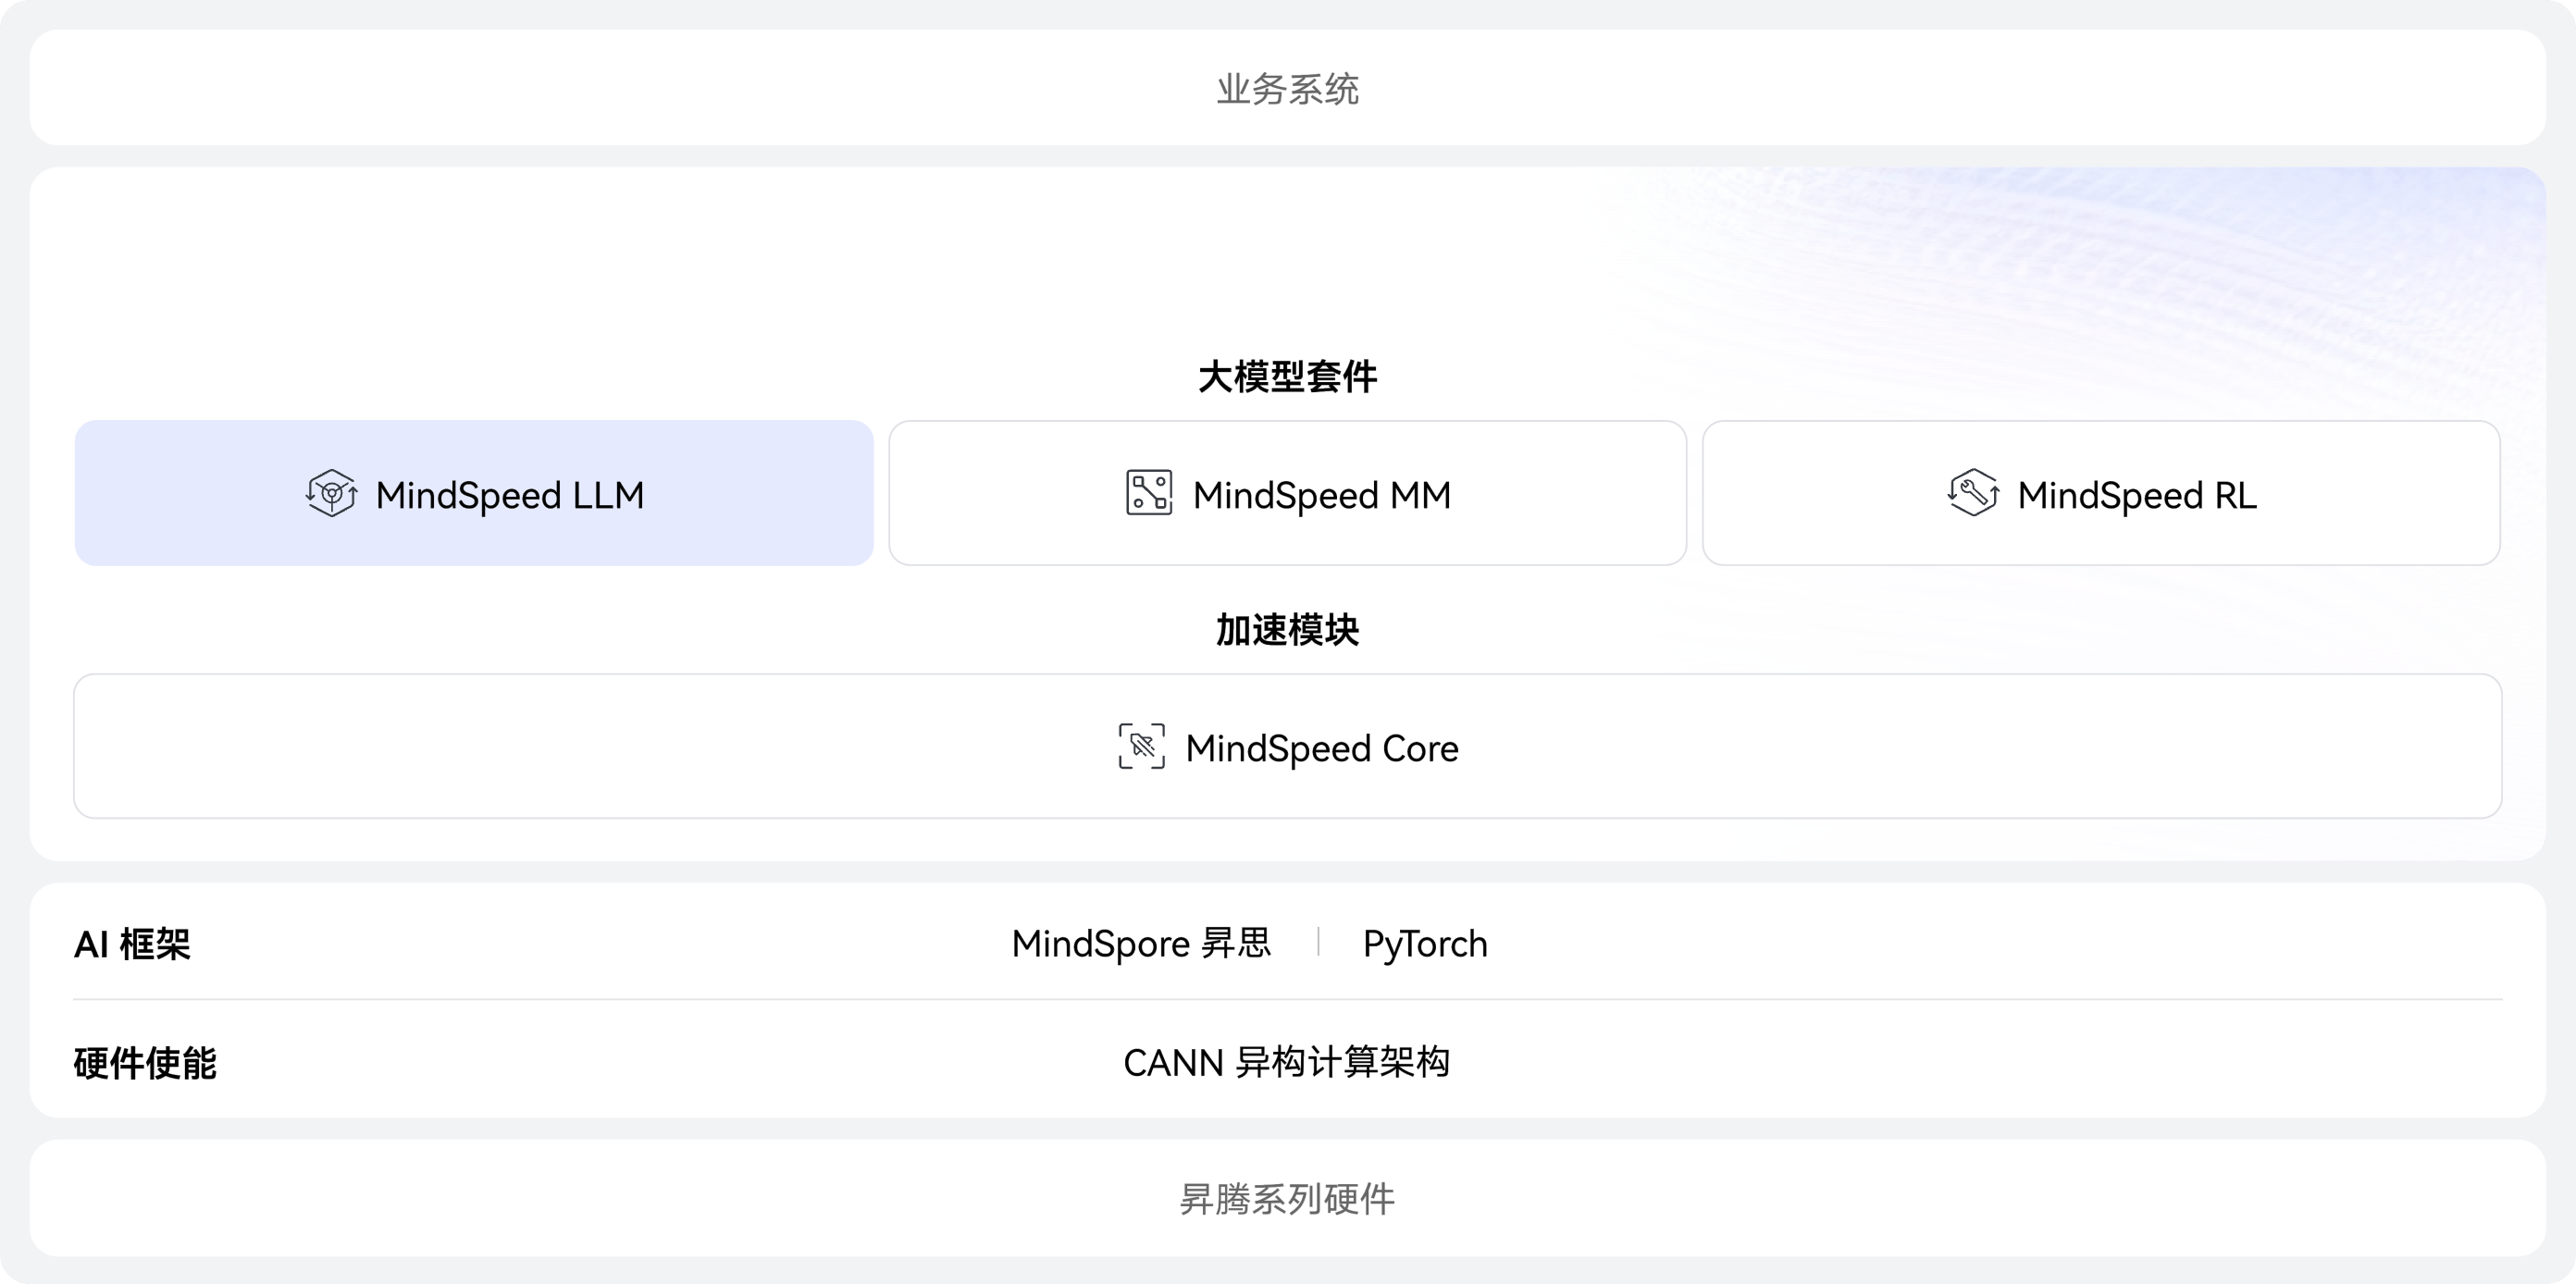Click the MindSpeed MM text label
This screenshot has height=1284, width=2576.
[1322, 496]
